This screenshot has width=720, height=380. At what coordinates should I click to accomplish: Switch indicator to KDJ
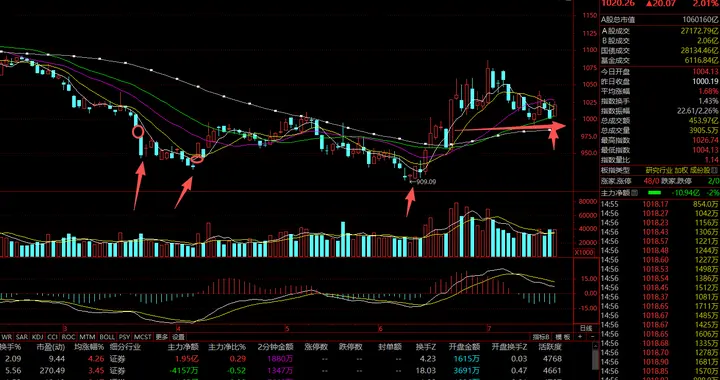tap(37, 336)
